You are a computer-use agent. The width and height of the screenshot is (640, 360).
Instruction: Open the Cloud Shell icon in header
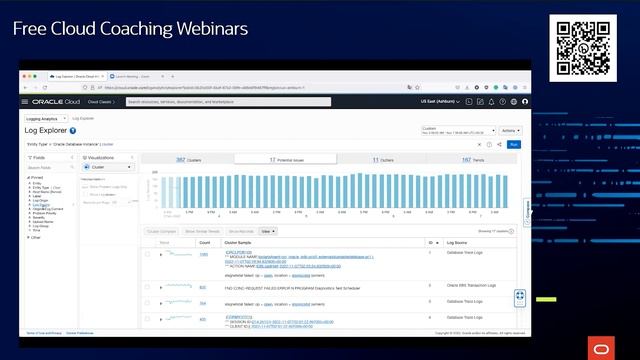[469, 102]
